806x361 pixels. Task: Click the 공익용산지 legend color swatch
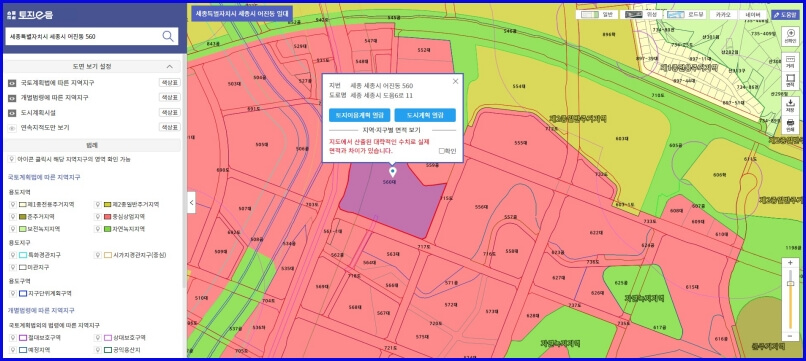tap(108, 350)
